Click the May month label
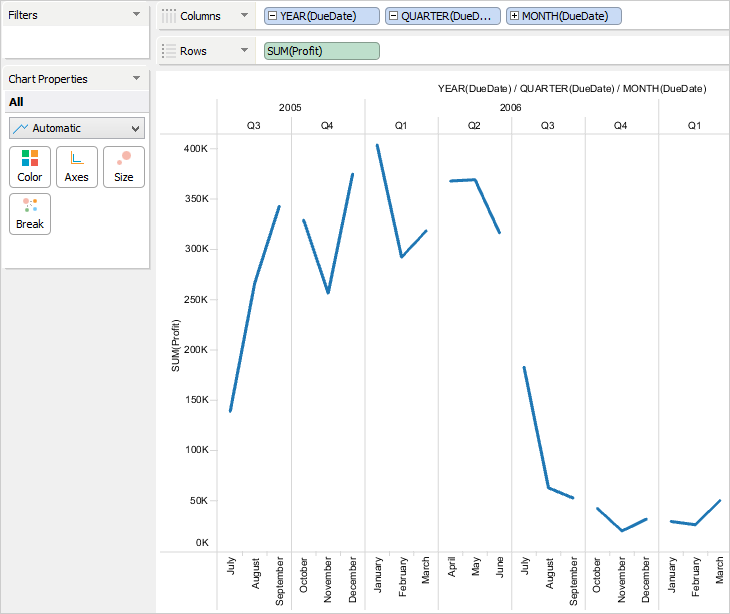The width and height of the screenshot is (730, 614). [x=476, y=566]
